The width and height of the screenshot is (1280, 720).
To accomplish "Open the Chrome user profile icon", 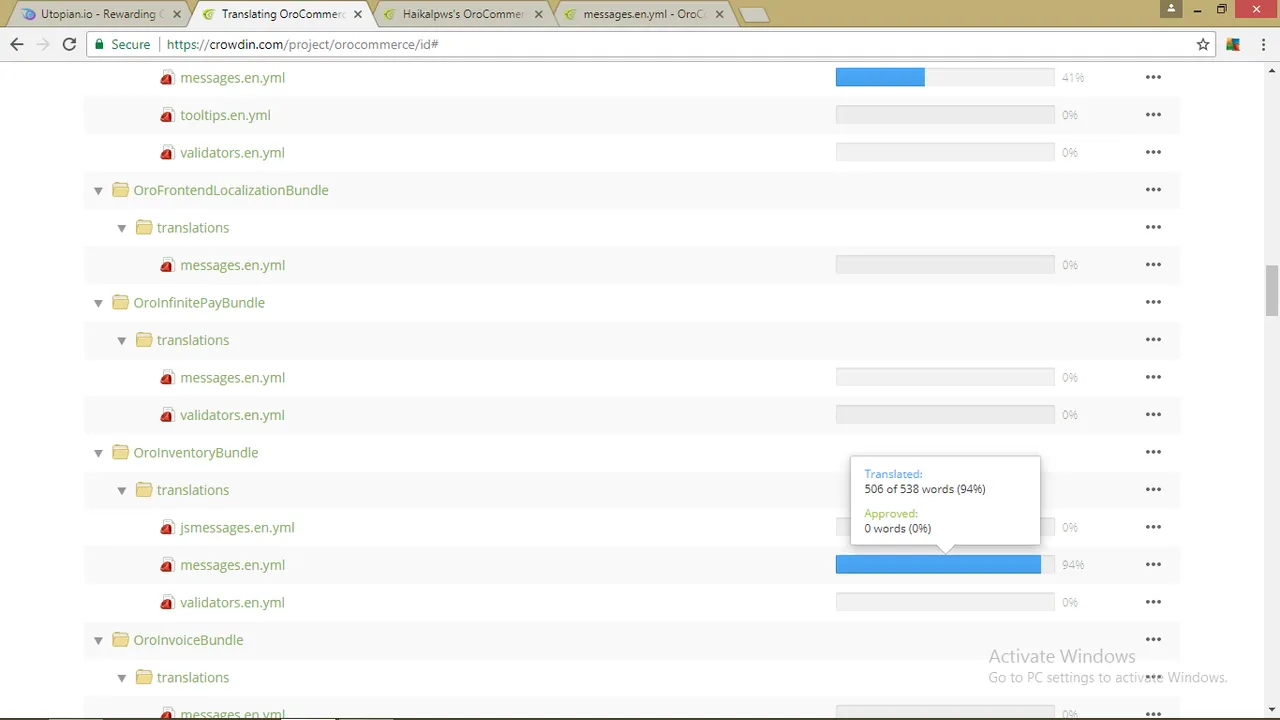I will (1172, 9).
